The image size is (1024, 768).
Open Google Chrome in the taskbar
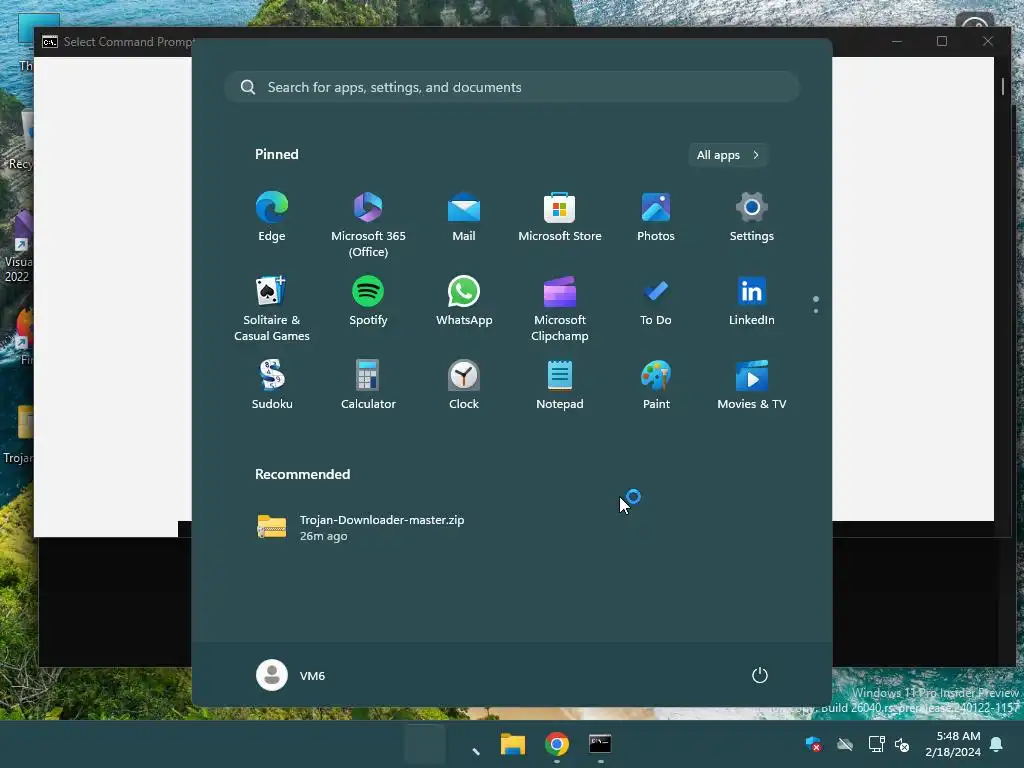(556, 744)
